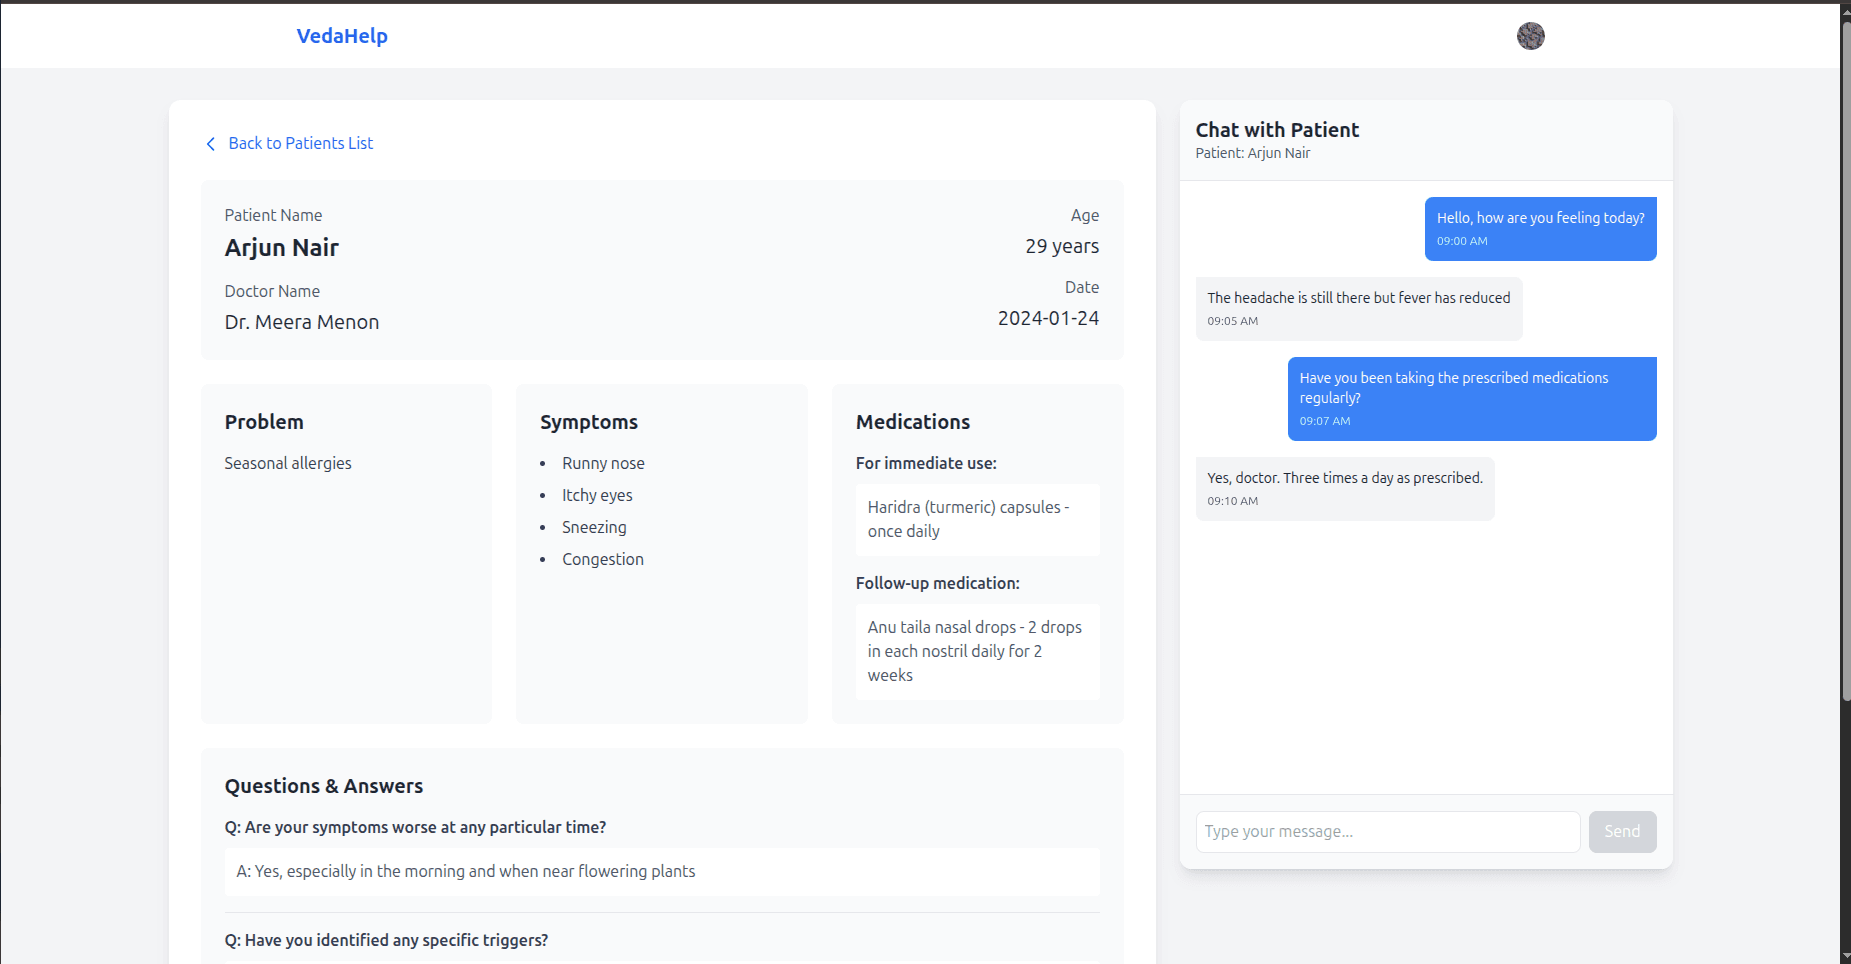
Task: Click the identified any specific triggers question
Action: [386, 940]
